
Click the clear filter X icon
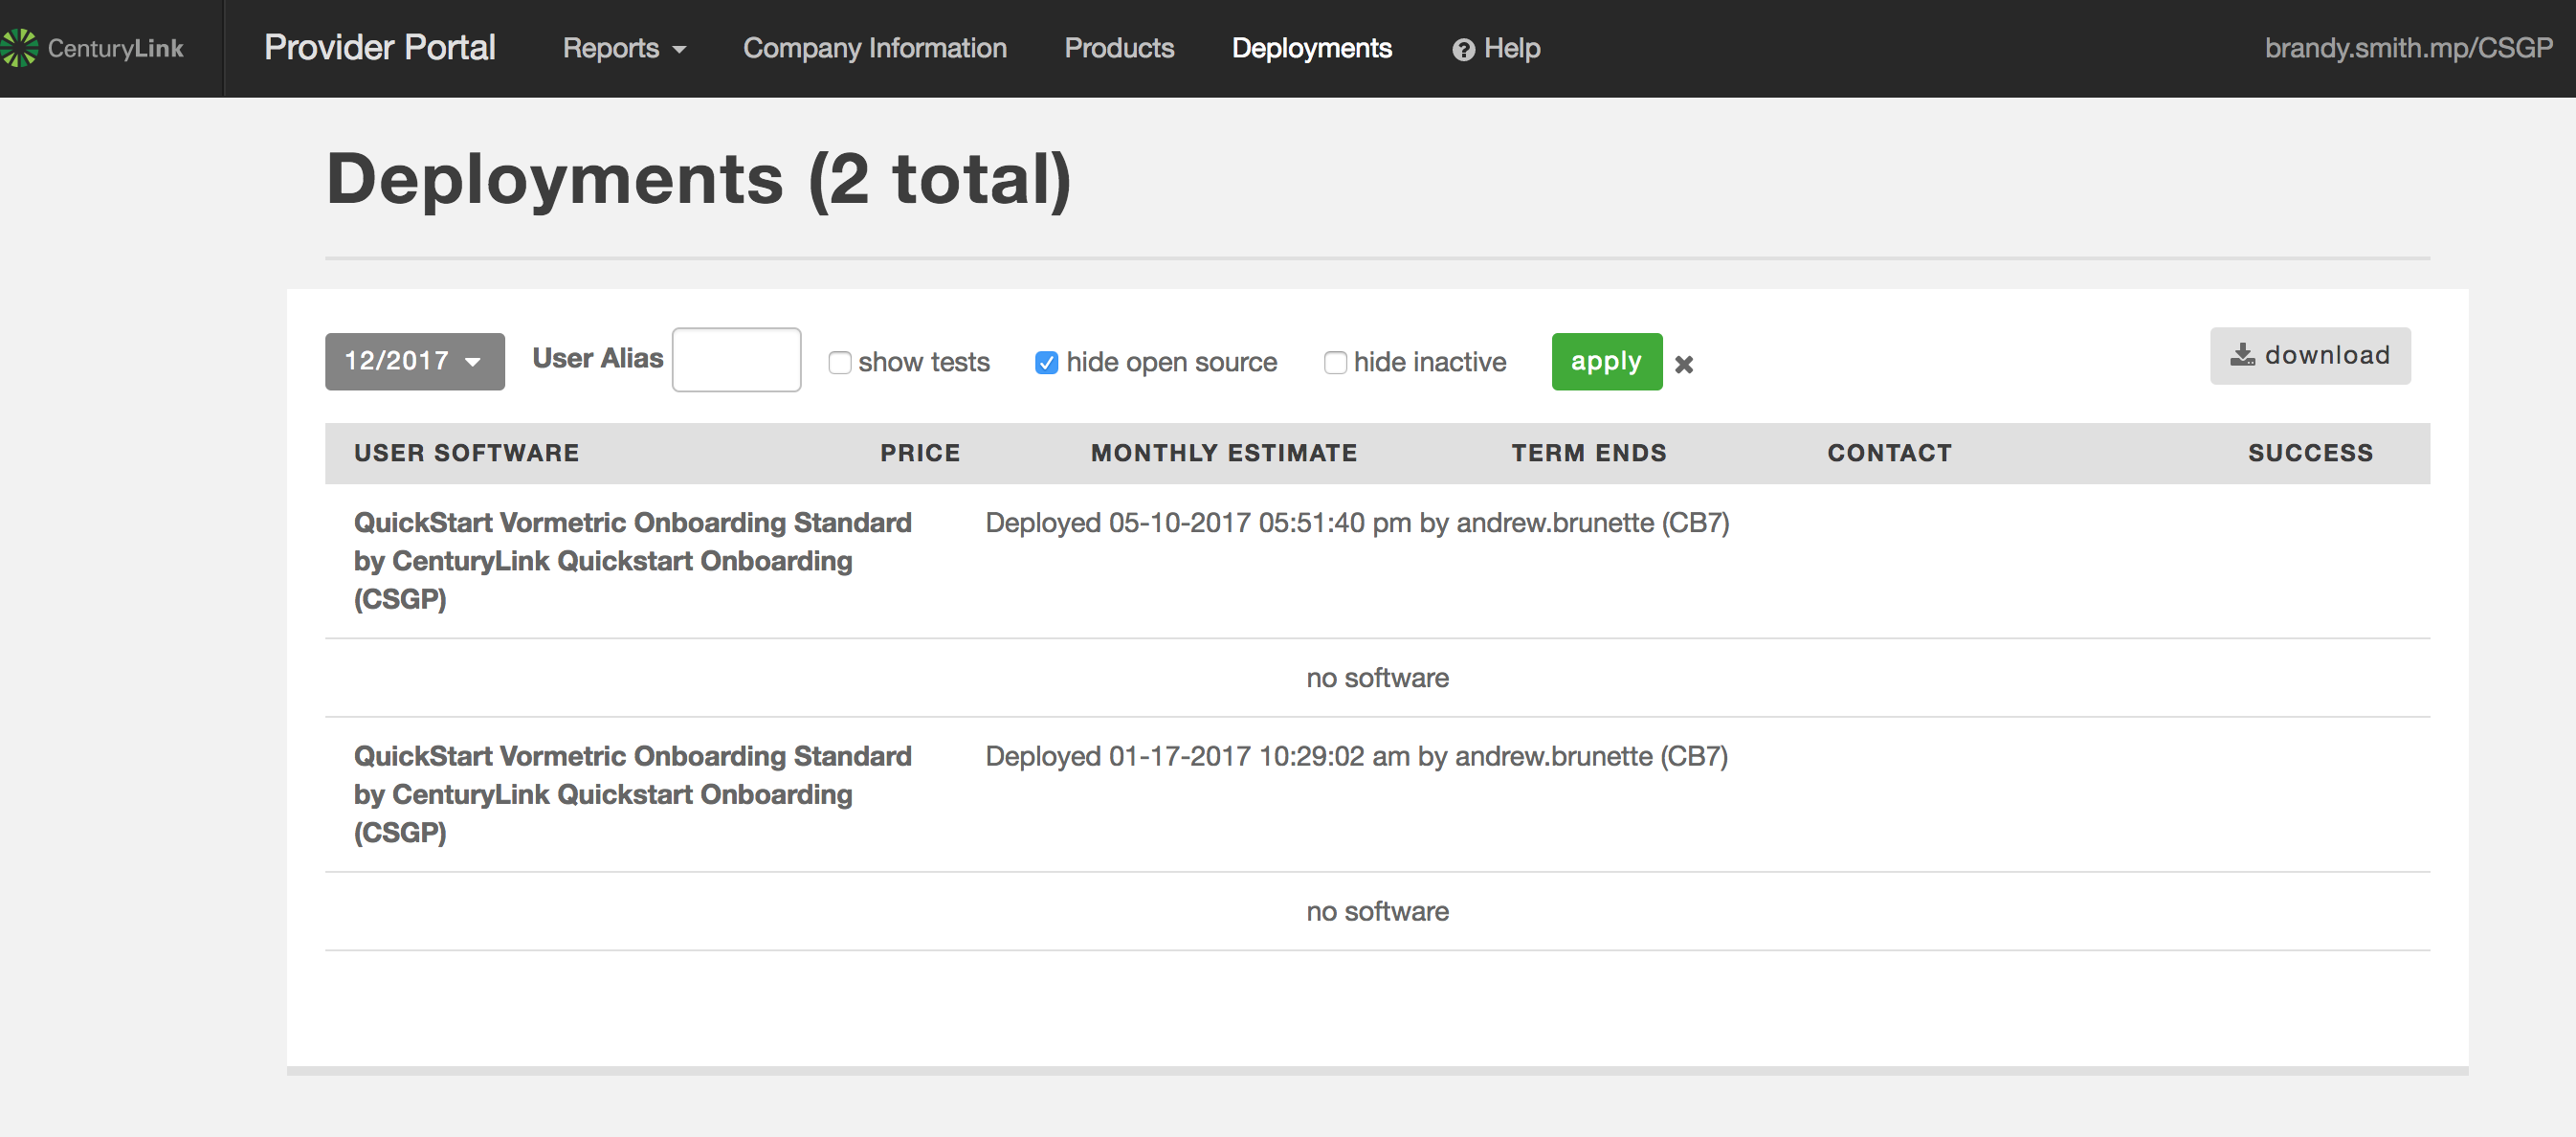point(1684,364)
